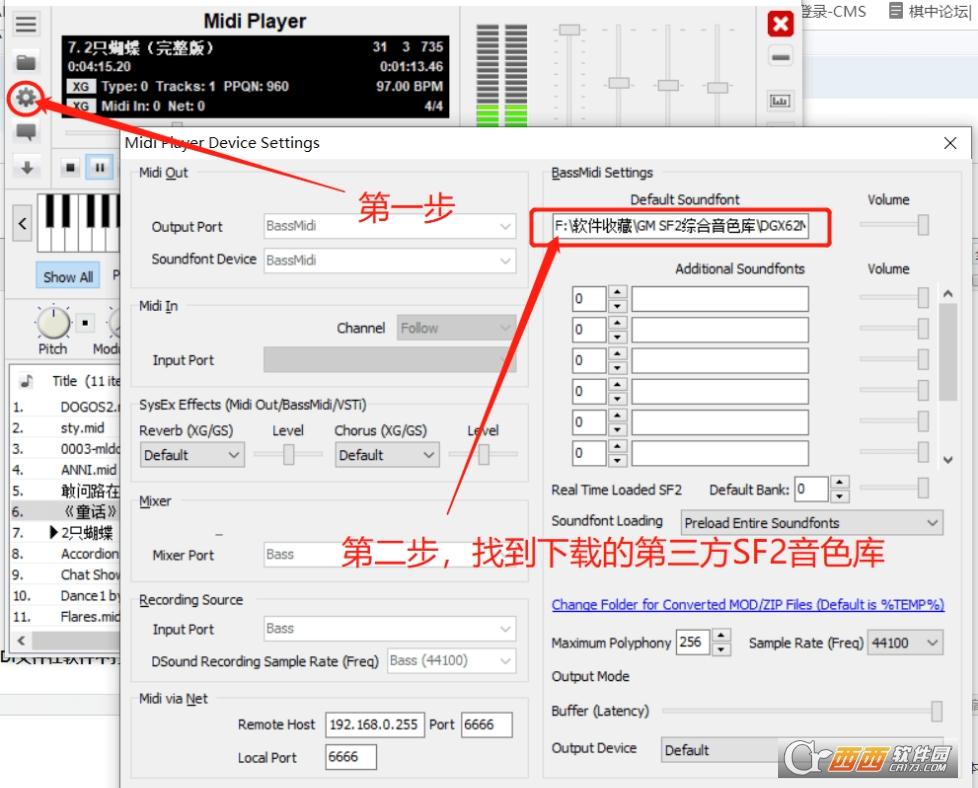Click the first Additional Soundfonts path field

[720, 299]
